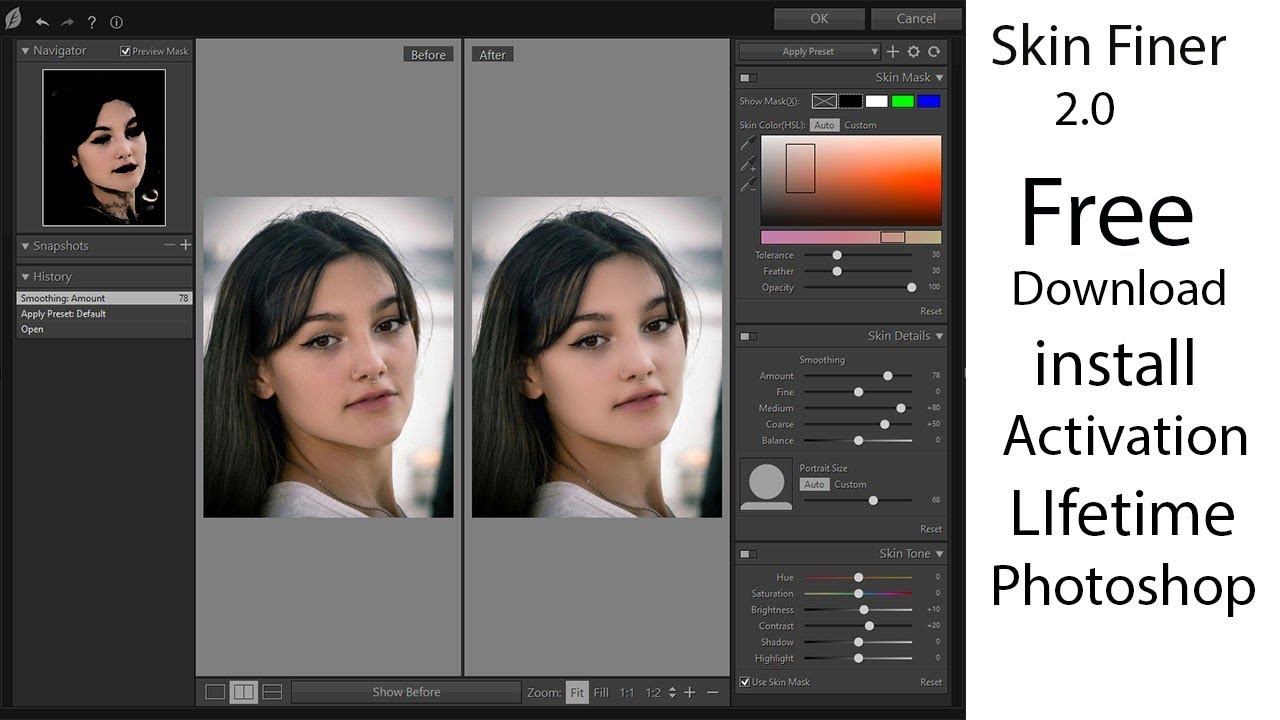Select 'Apply Preset: Default' history entry

pos(104,313)
